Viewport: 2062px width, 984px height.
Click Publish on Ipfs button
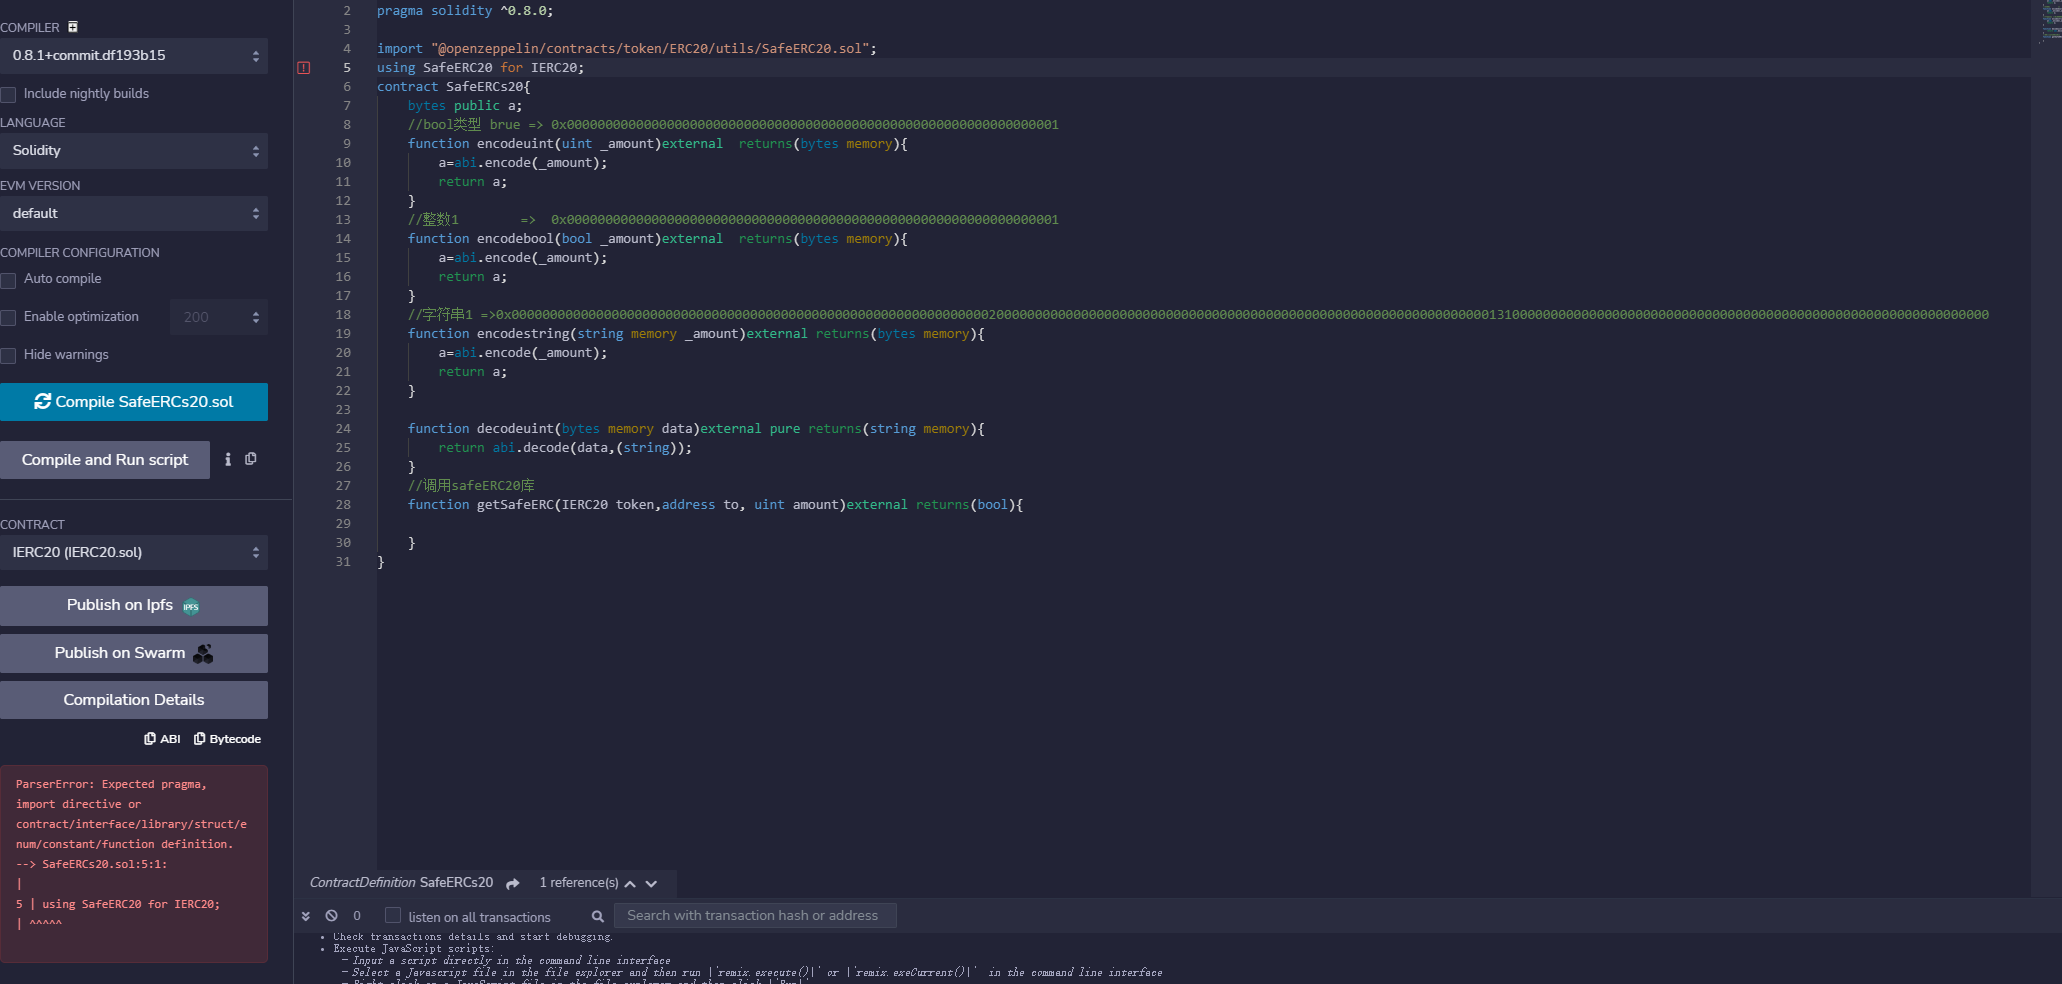point(134,606)
